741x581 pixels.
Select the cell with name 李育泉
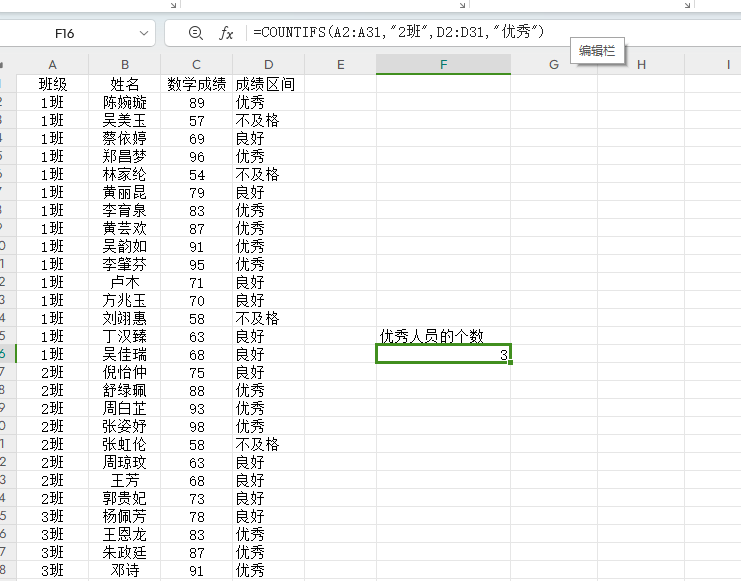coord(125,210)
